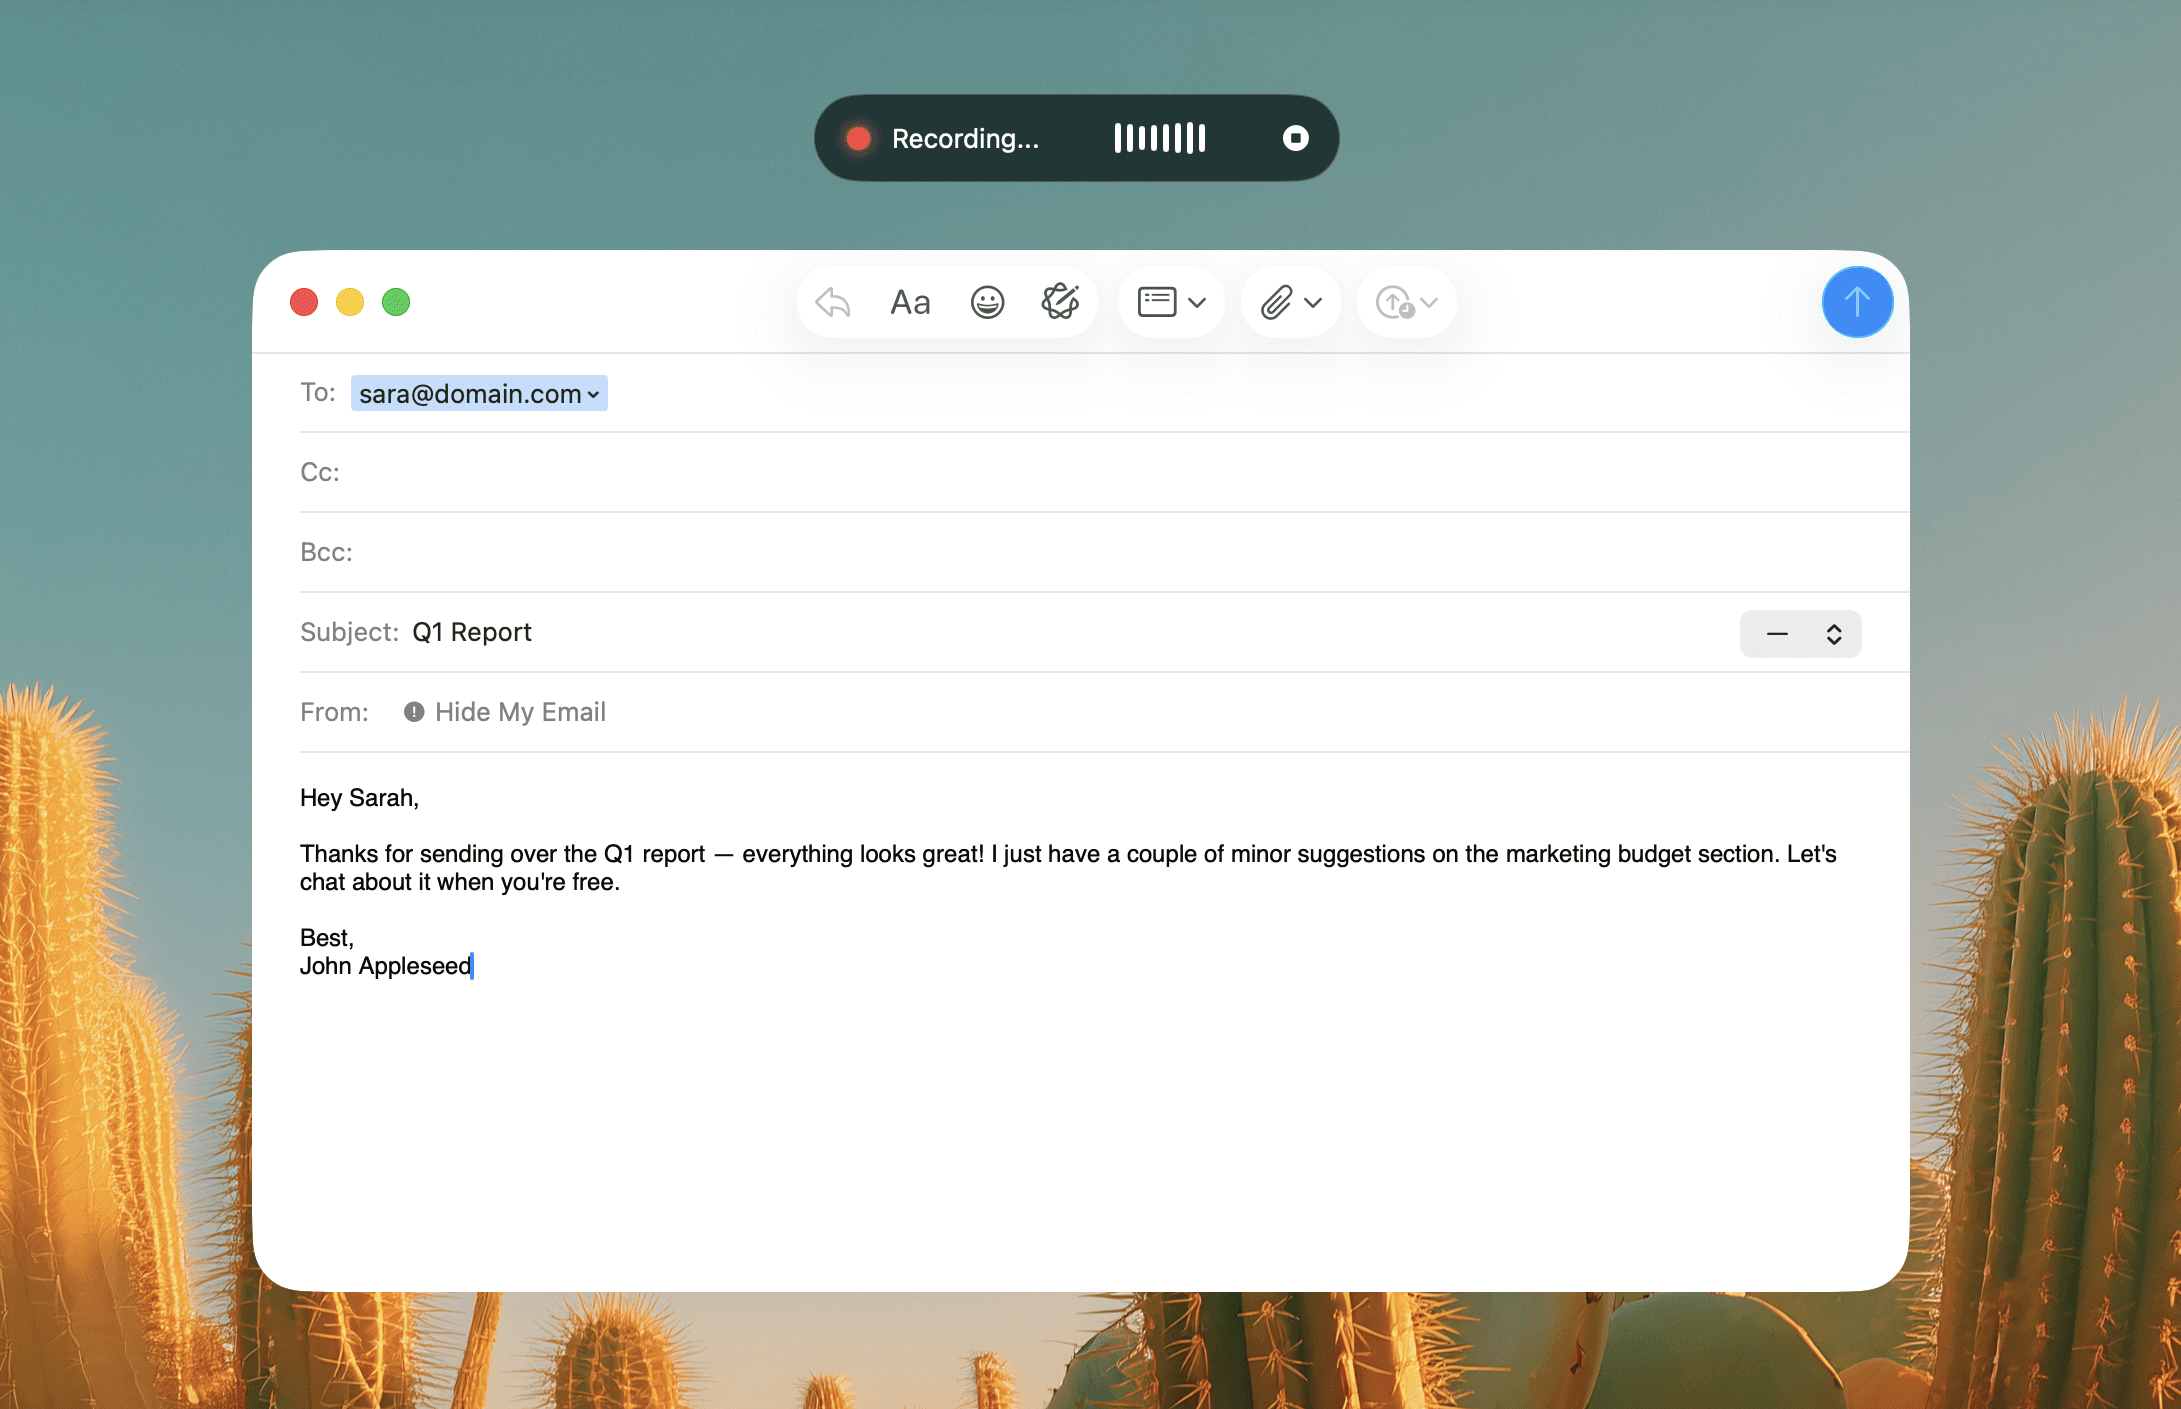Screen dimensions: 2181x1409
Task: Click the reply arrow icon in toolbar
Action: 830,301
